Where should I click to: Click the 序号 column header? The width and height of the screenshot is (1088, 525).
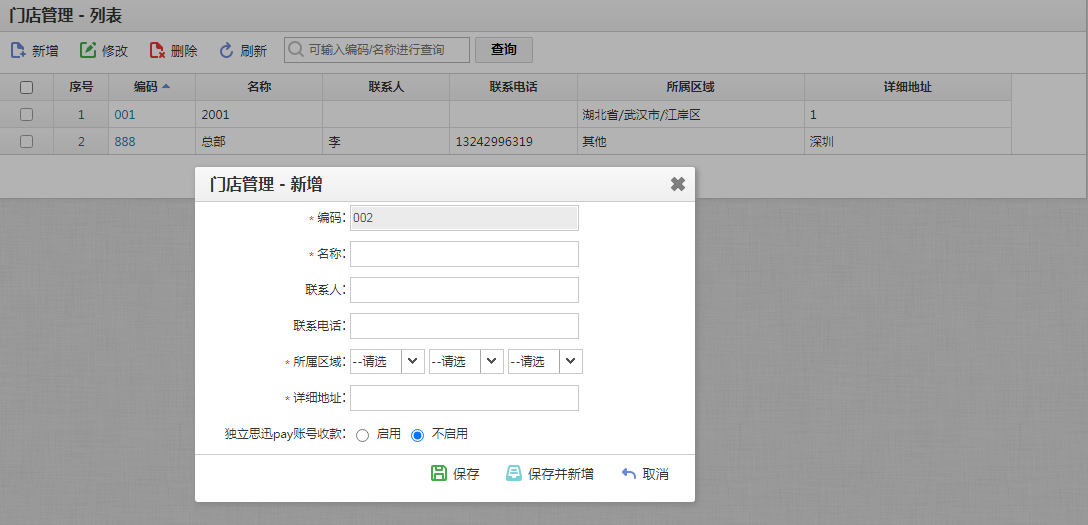80,87
